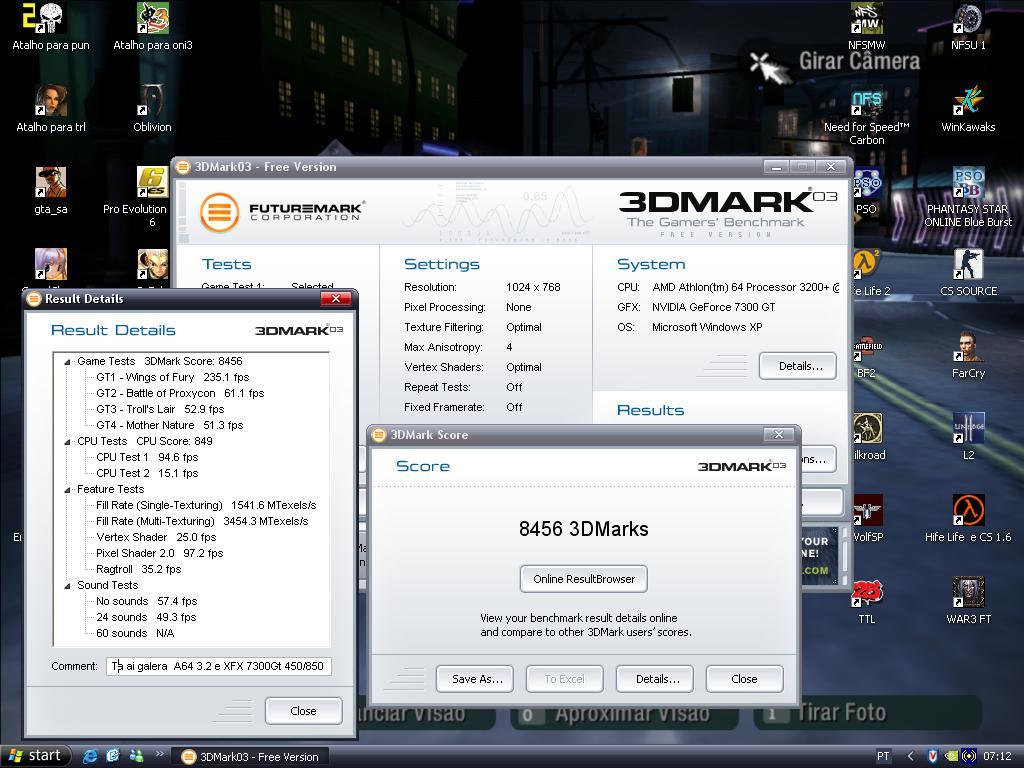Click the Futuremark Corporation logo
This screenshot has height=768, width=1024.
(x=283, y=212)
